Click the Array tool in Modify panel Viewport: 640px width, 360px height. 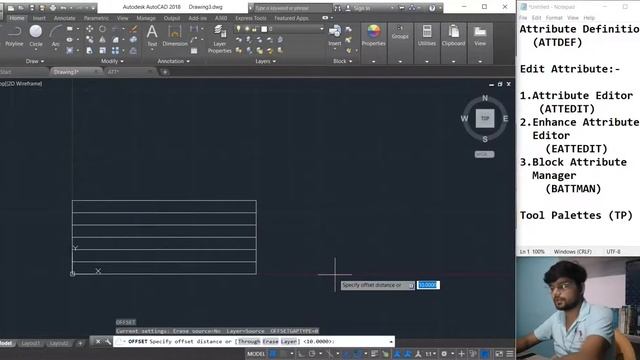point(116,51)
